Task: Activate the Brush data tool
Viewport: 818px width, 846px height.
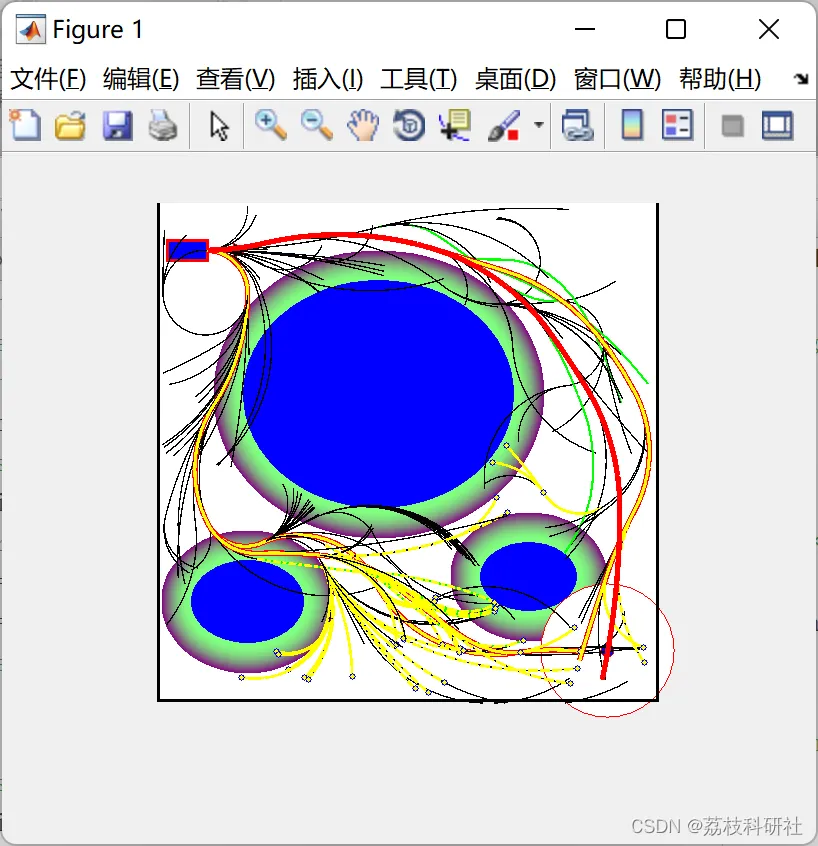Action: pyautogui.click(x=504, y=126)
